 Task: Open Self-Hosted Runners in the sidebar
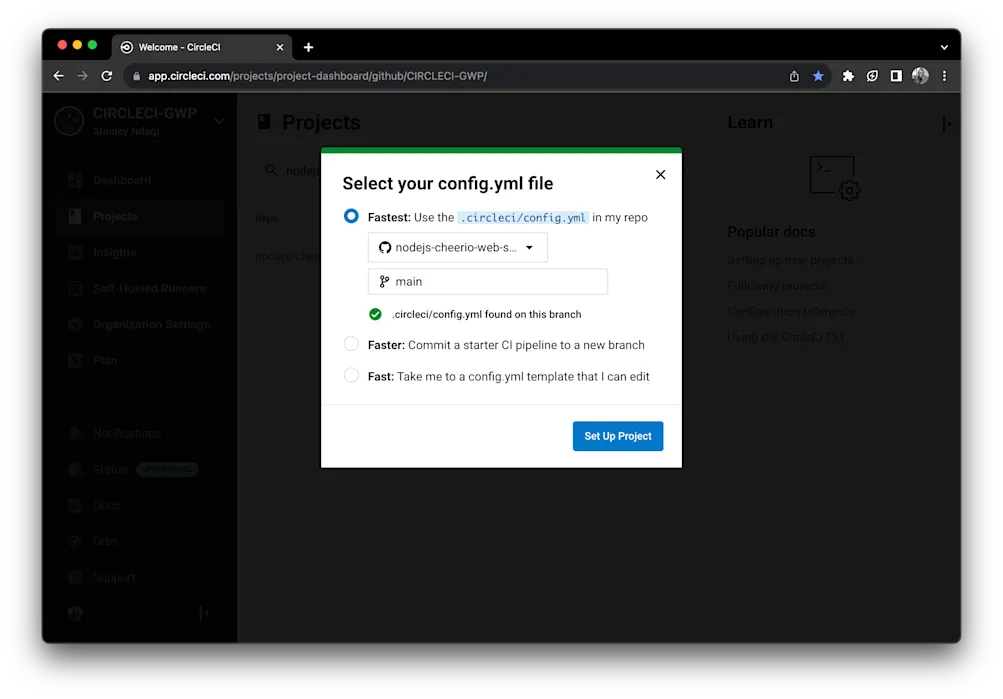pyautogui.click(x=149, y=288)
